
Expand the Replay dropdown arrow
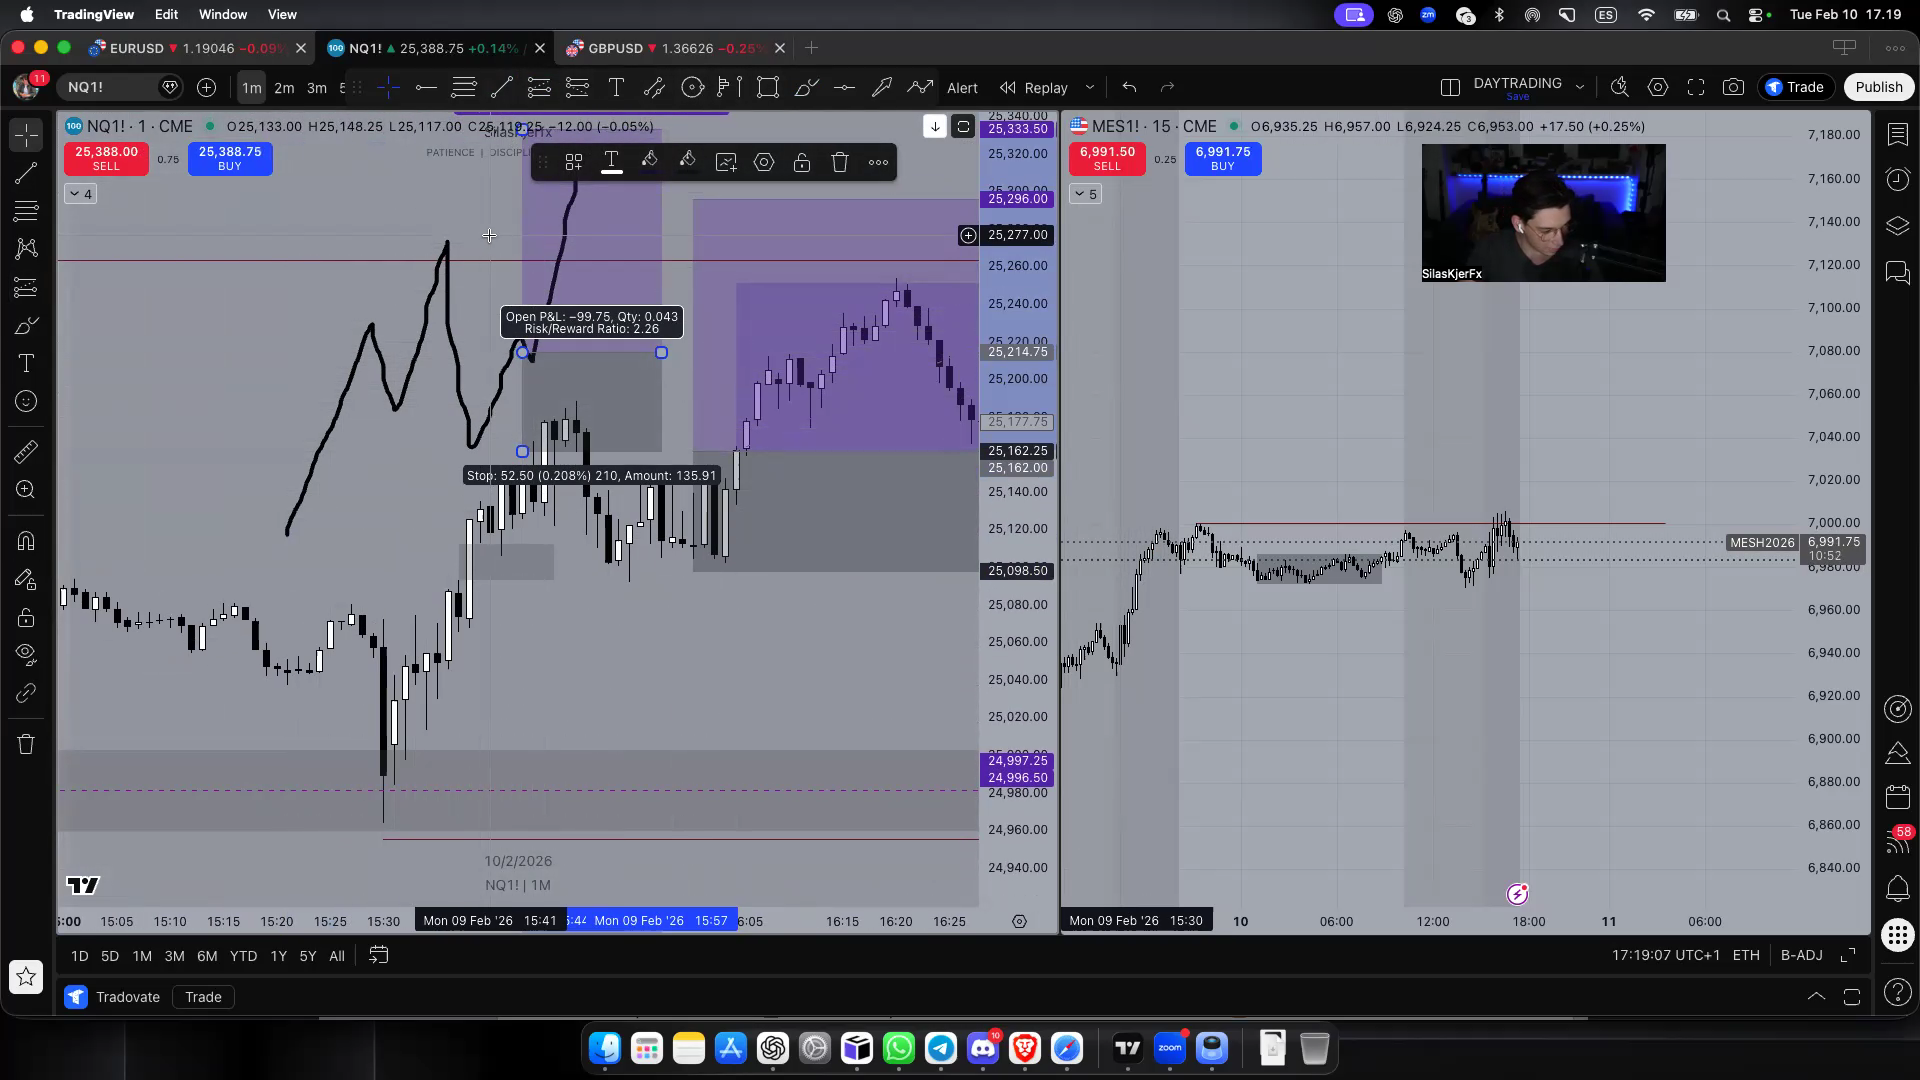(1090, 88)
